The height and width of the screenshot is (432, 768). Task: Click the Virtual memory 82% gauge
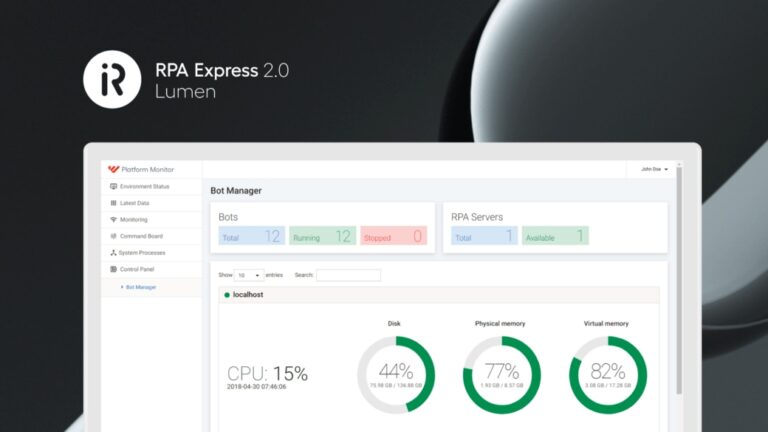pos(608,375)
